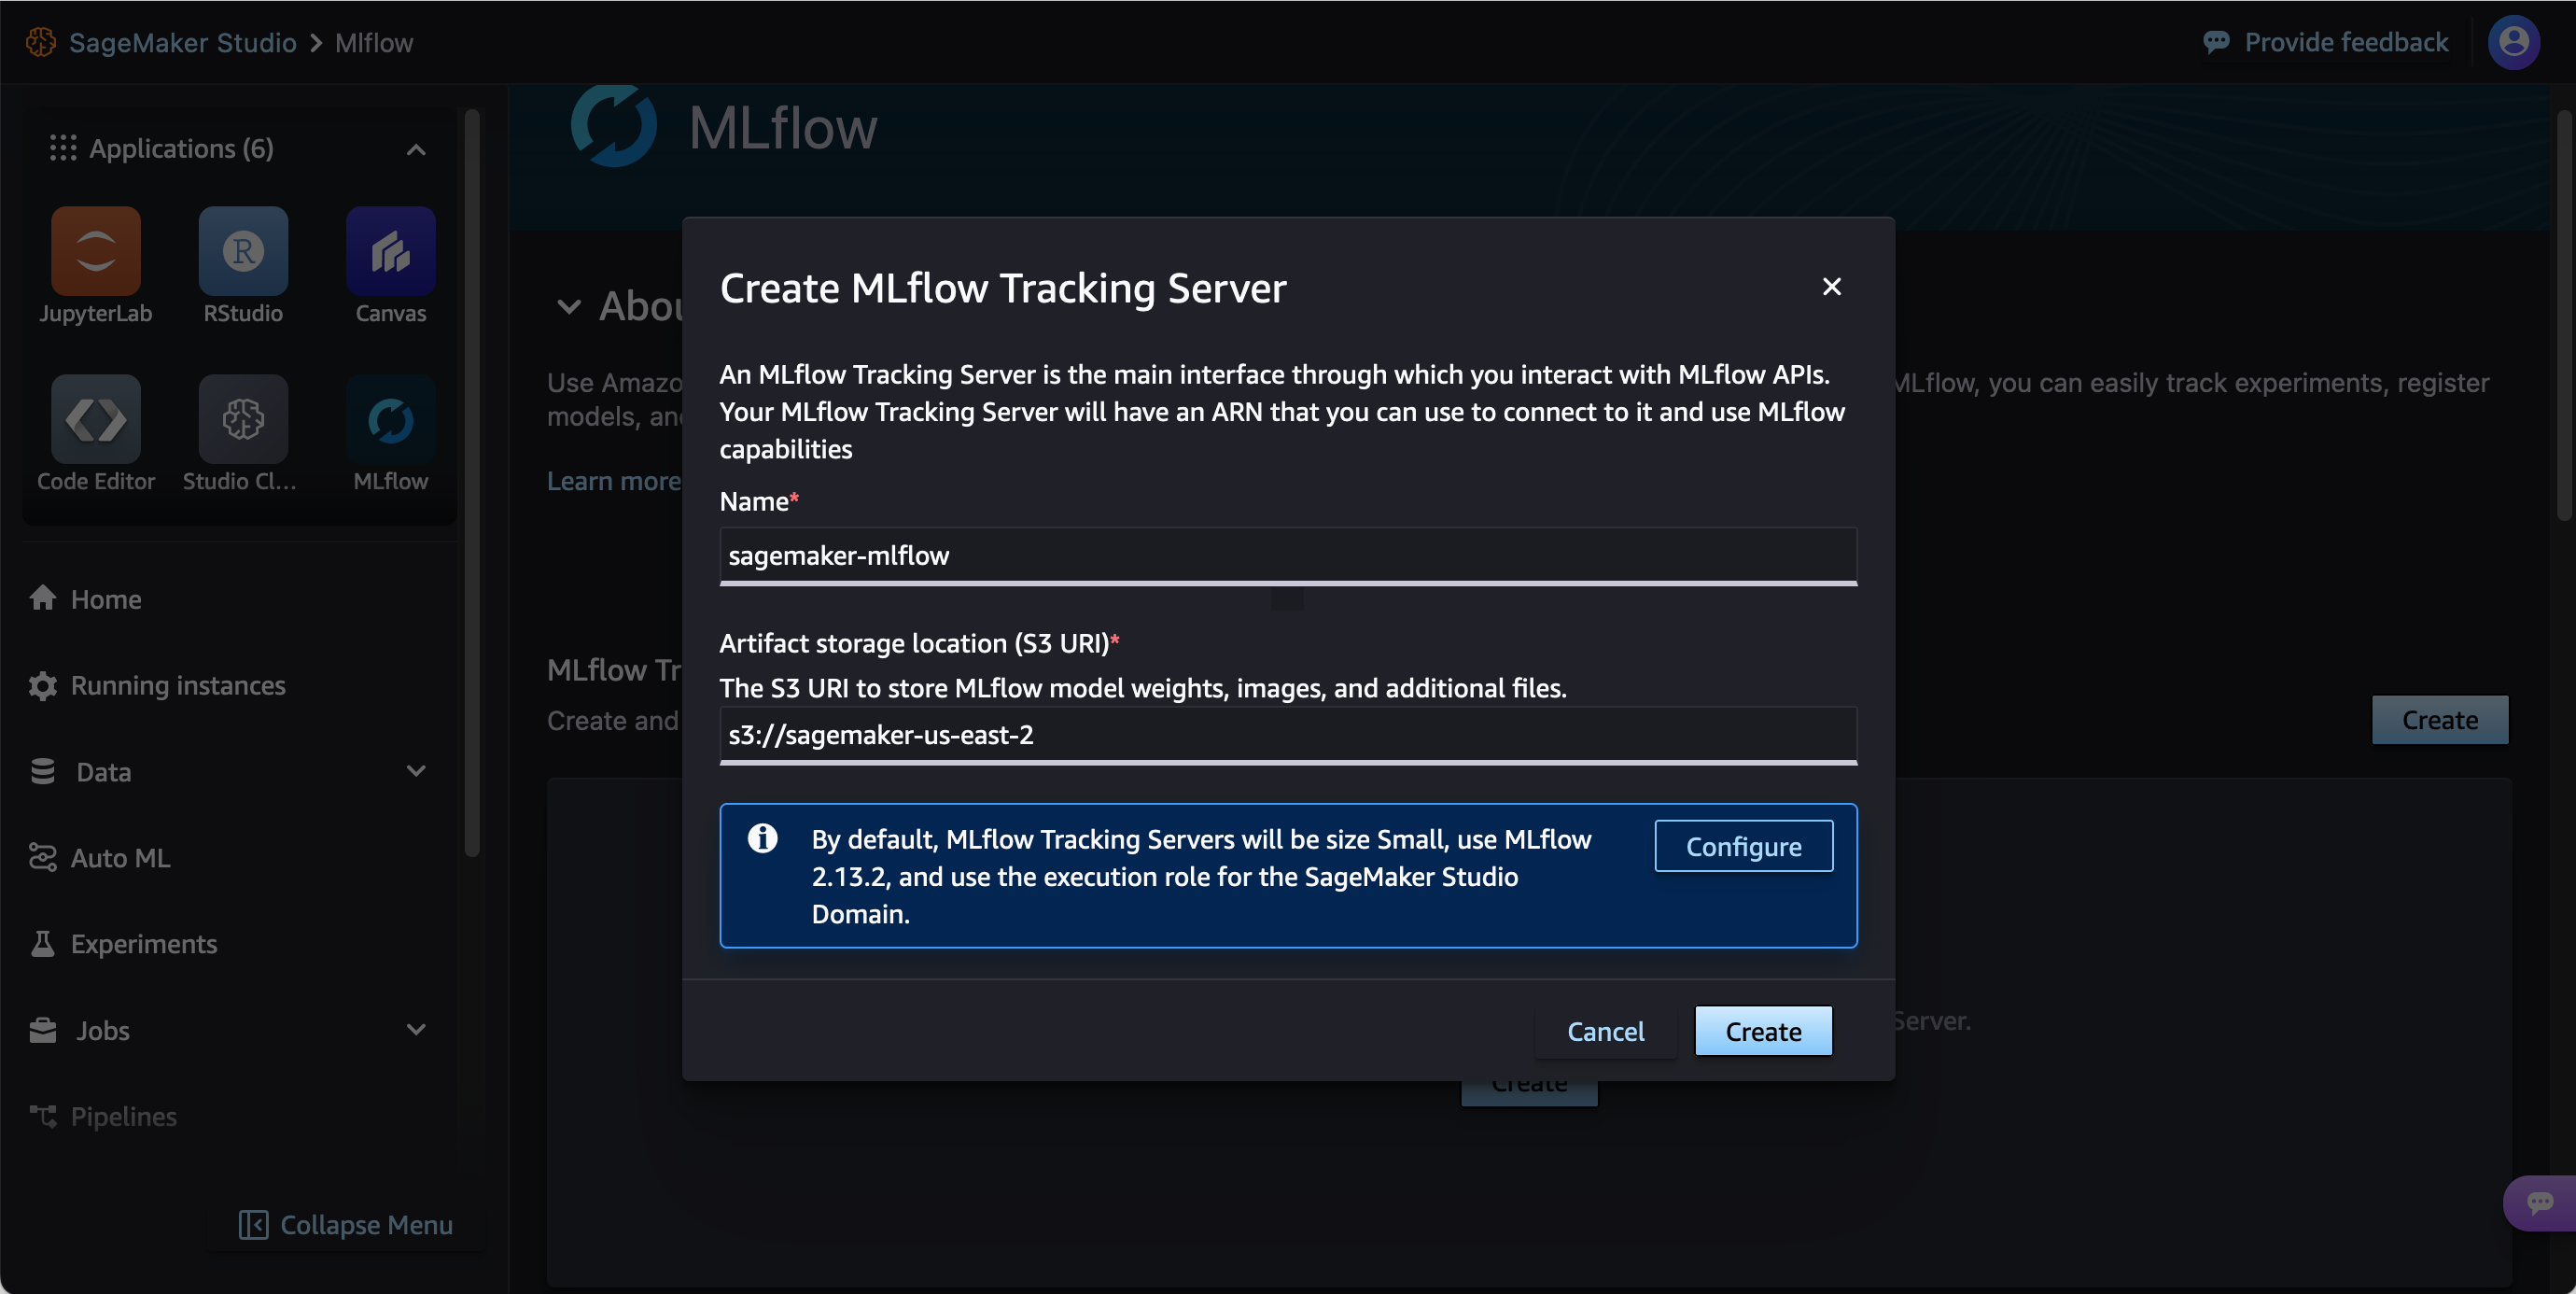Click the Code Editor application icon
Viewport: 2576px width, 1294px height.
95,421
